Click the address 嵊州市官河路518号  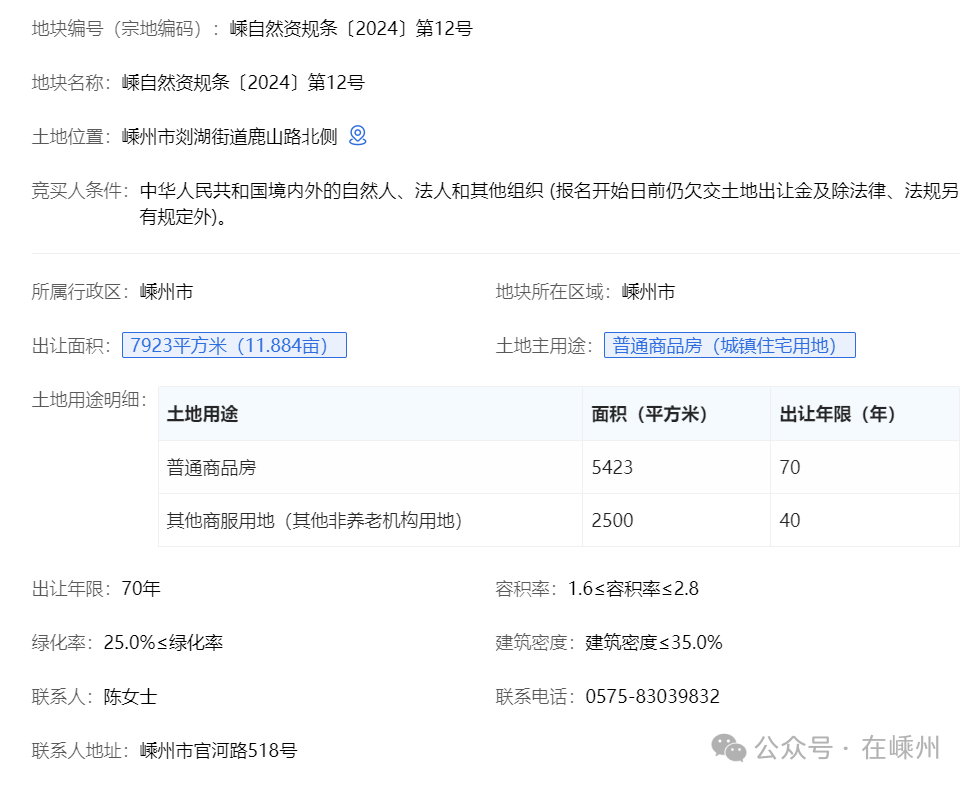point(218,750)
